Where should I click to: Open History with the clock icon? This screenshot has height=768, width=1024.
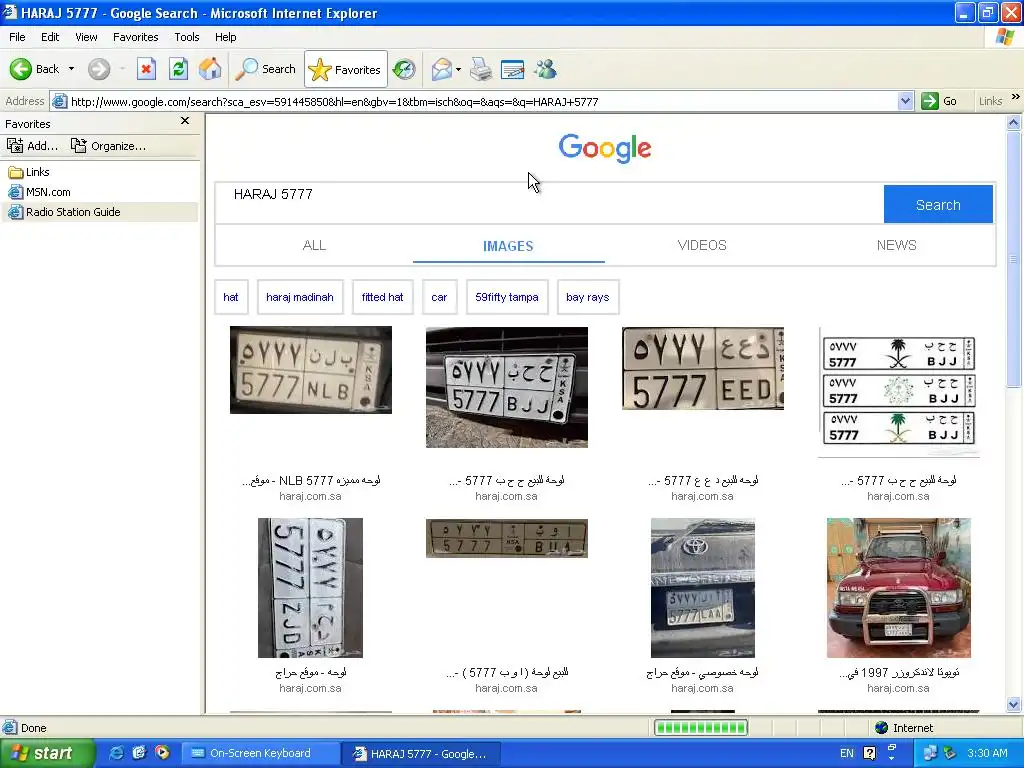[404, 69]
